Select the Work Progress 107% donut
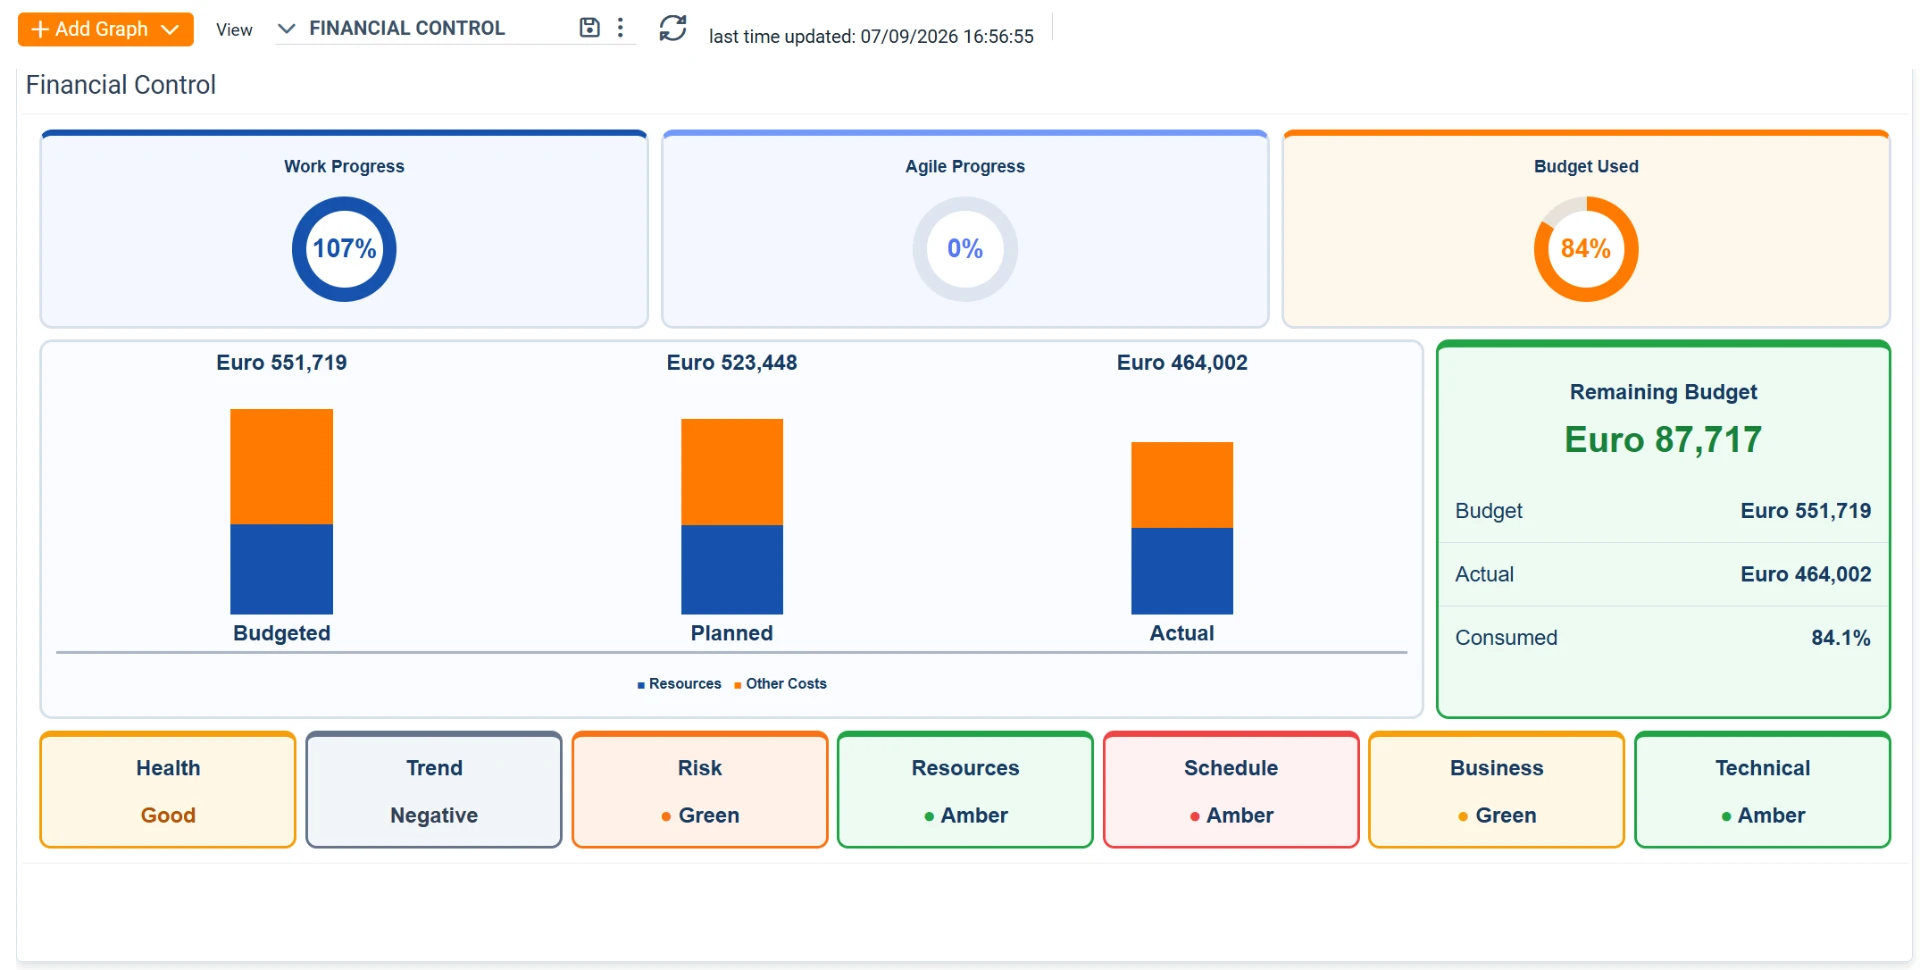 pyautogui.click(x=344, y=249)
